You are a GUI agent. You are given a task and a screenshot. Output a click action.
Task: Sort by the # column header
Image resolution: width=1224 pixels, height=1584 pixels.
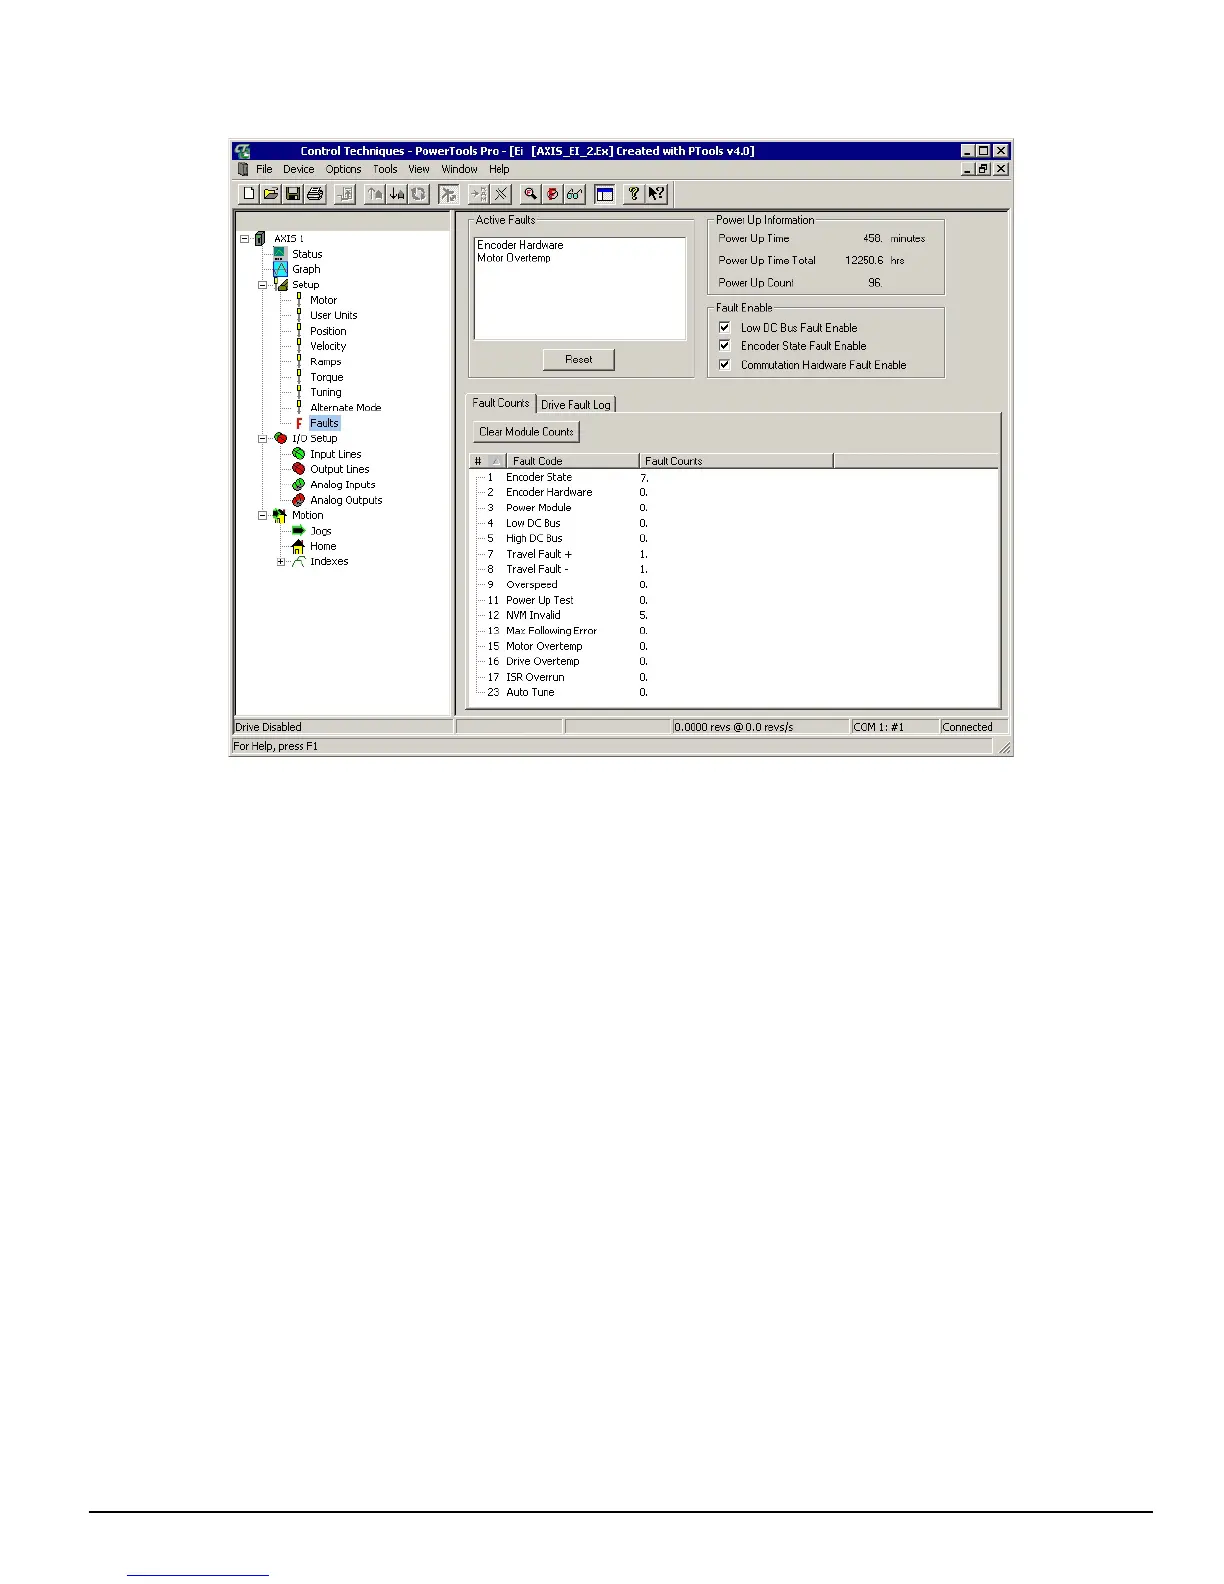tap(487, 461)
